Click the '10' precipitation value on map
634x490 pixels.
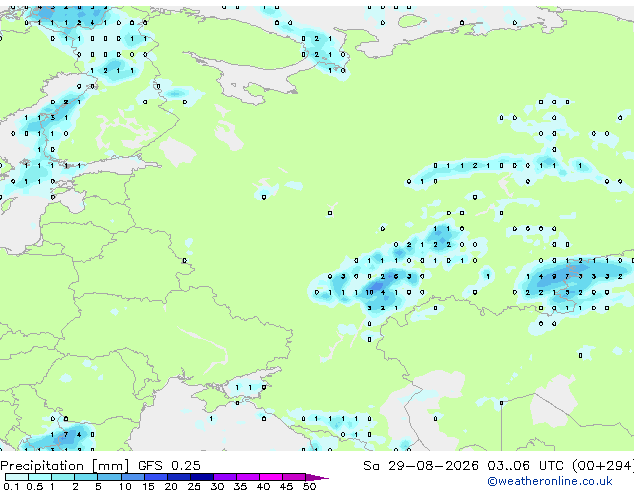[x=370, y=292]
